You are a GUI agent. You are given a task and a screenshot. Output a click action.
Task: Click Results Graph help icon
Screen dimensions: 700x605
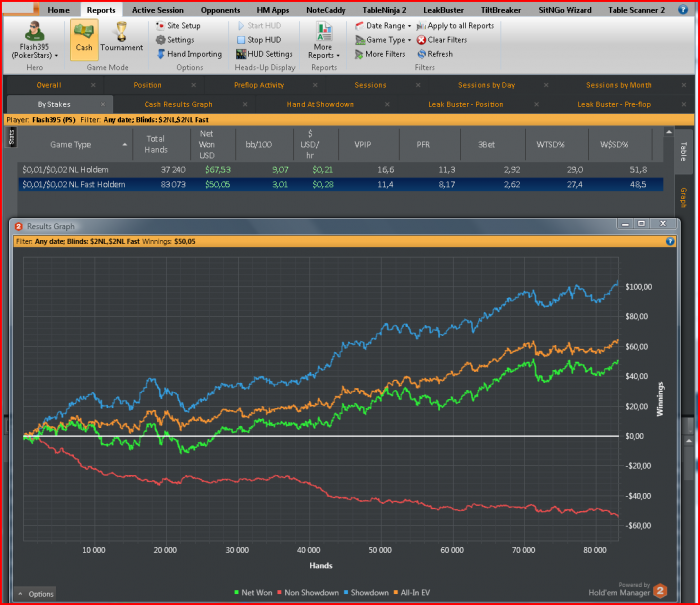tap(670, 241)
